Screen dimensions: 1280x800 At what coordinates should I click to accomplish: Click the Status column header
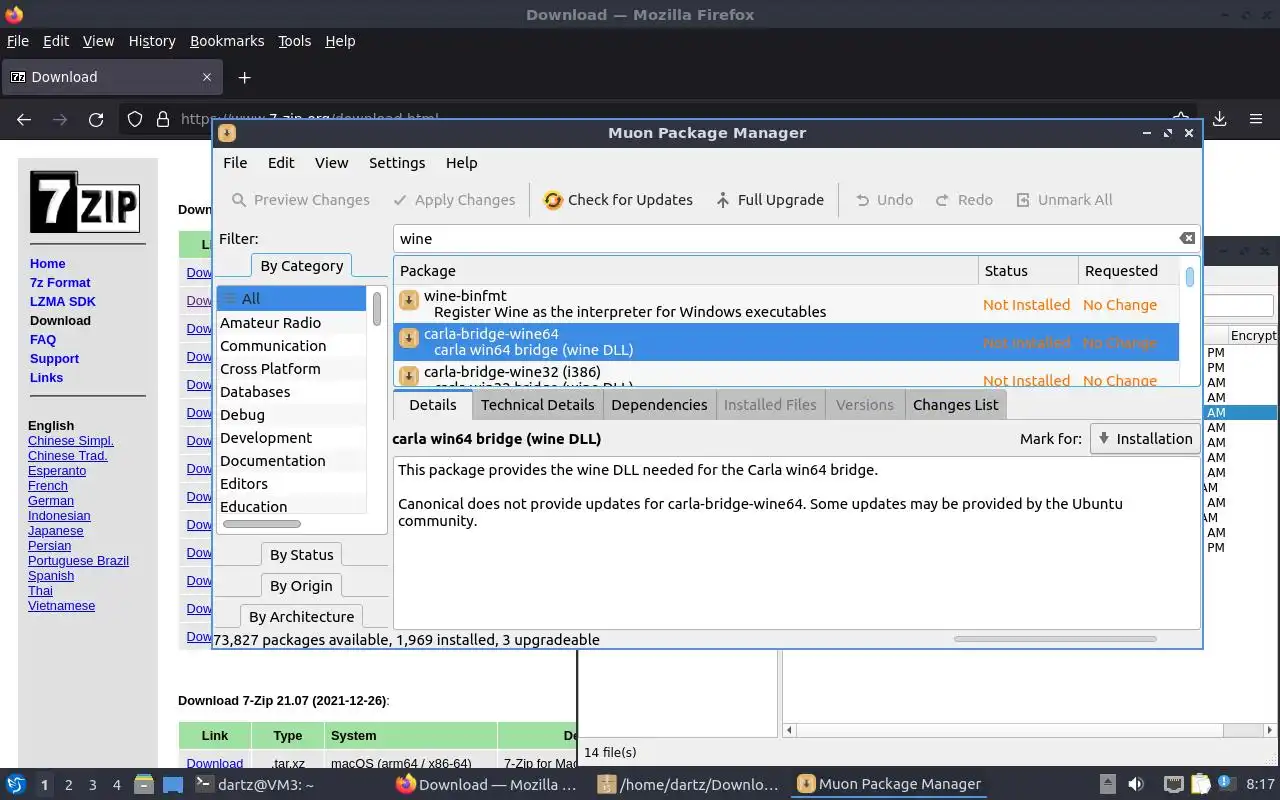point(1027,270)
